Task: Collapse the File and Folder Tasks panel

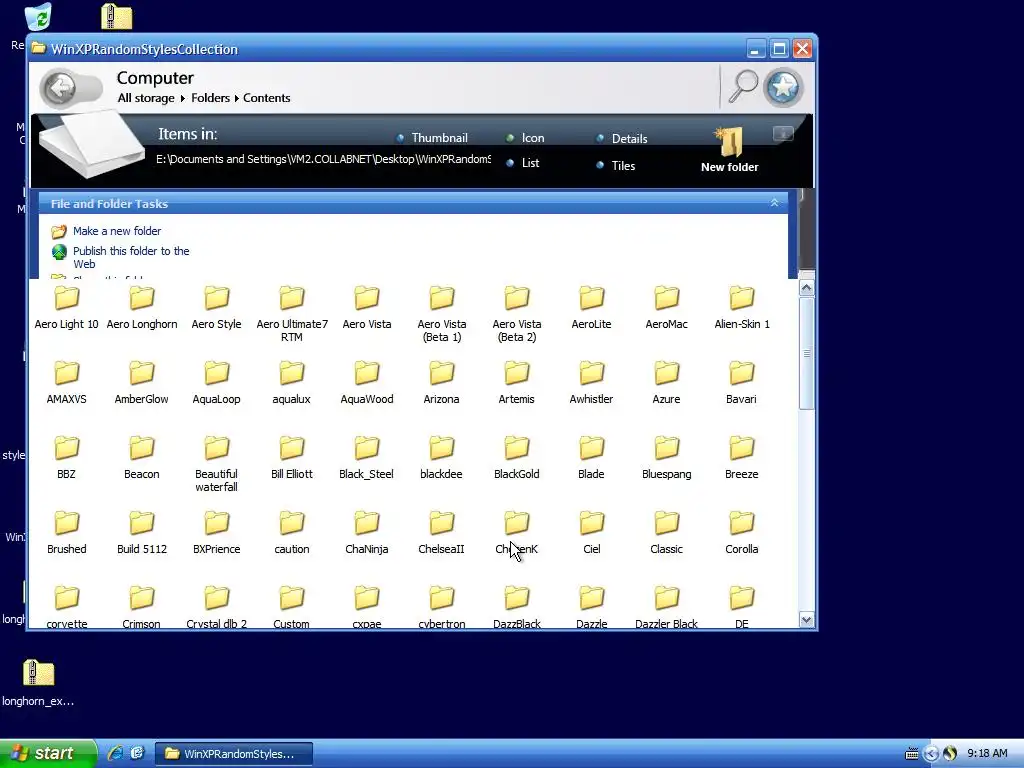Action: click(775, 203)
